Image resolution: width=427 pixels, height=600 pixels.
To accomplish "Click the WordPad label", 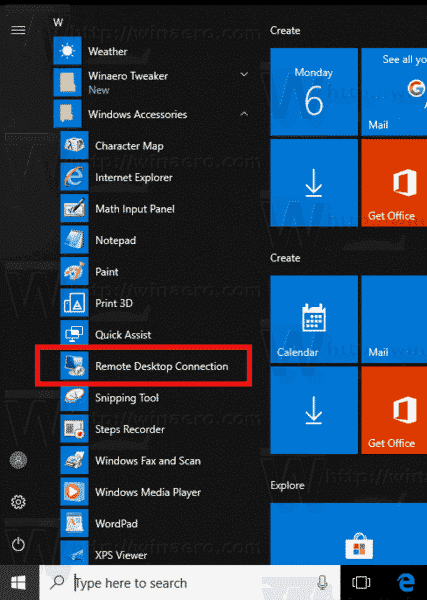I will (x=116, y=523).
